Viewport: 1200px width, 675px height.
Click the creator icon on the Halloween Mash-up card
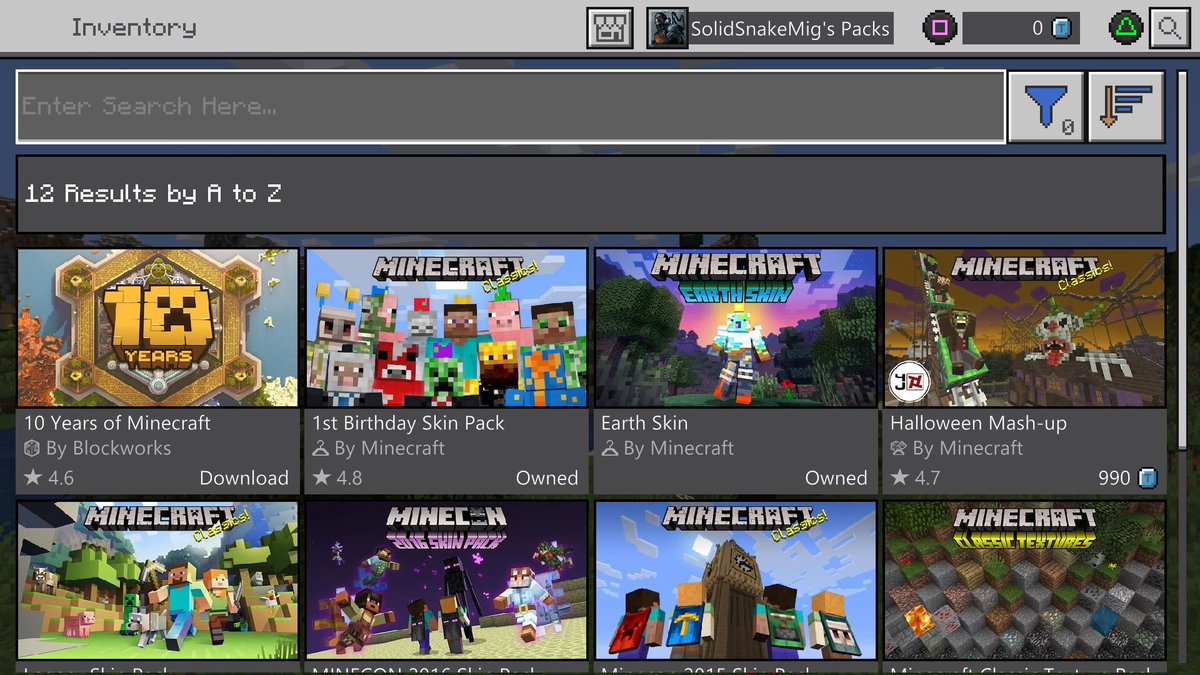[899, 449]
